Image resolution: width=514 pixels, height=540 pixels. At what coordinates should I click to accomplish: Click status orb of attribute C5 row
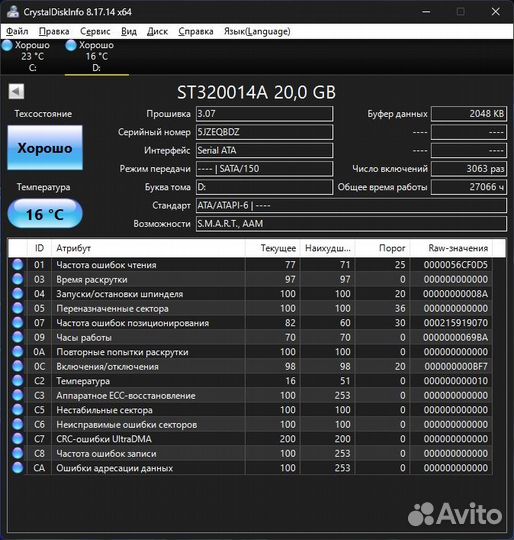pyautogui.click(x=18, y=410)
